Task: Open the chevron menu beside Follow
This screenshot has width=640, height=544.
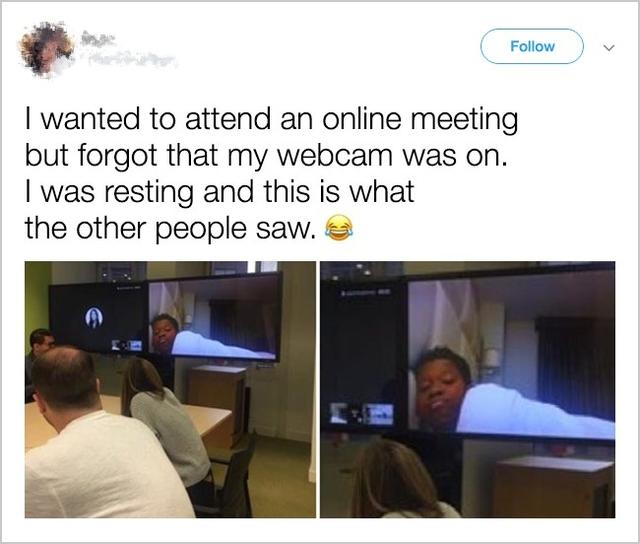Action: point(609,48)
